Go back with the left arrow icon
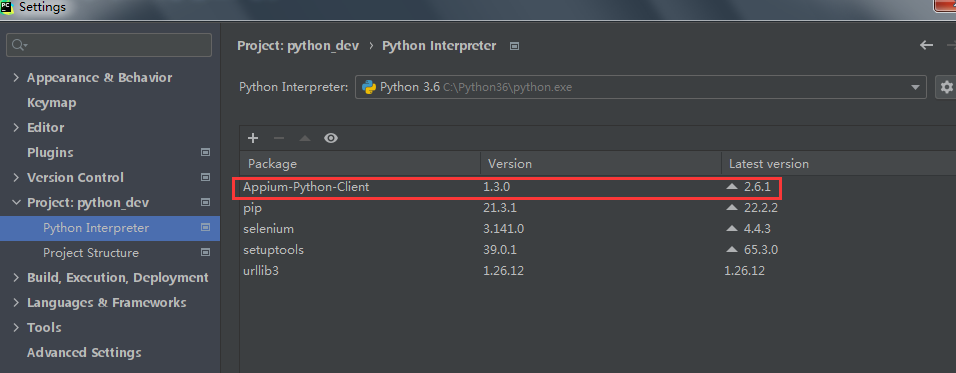This screenshot has height=373, width=956. [926, 45]
